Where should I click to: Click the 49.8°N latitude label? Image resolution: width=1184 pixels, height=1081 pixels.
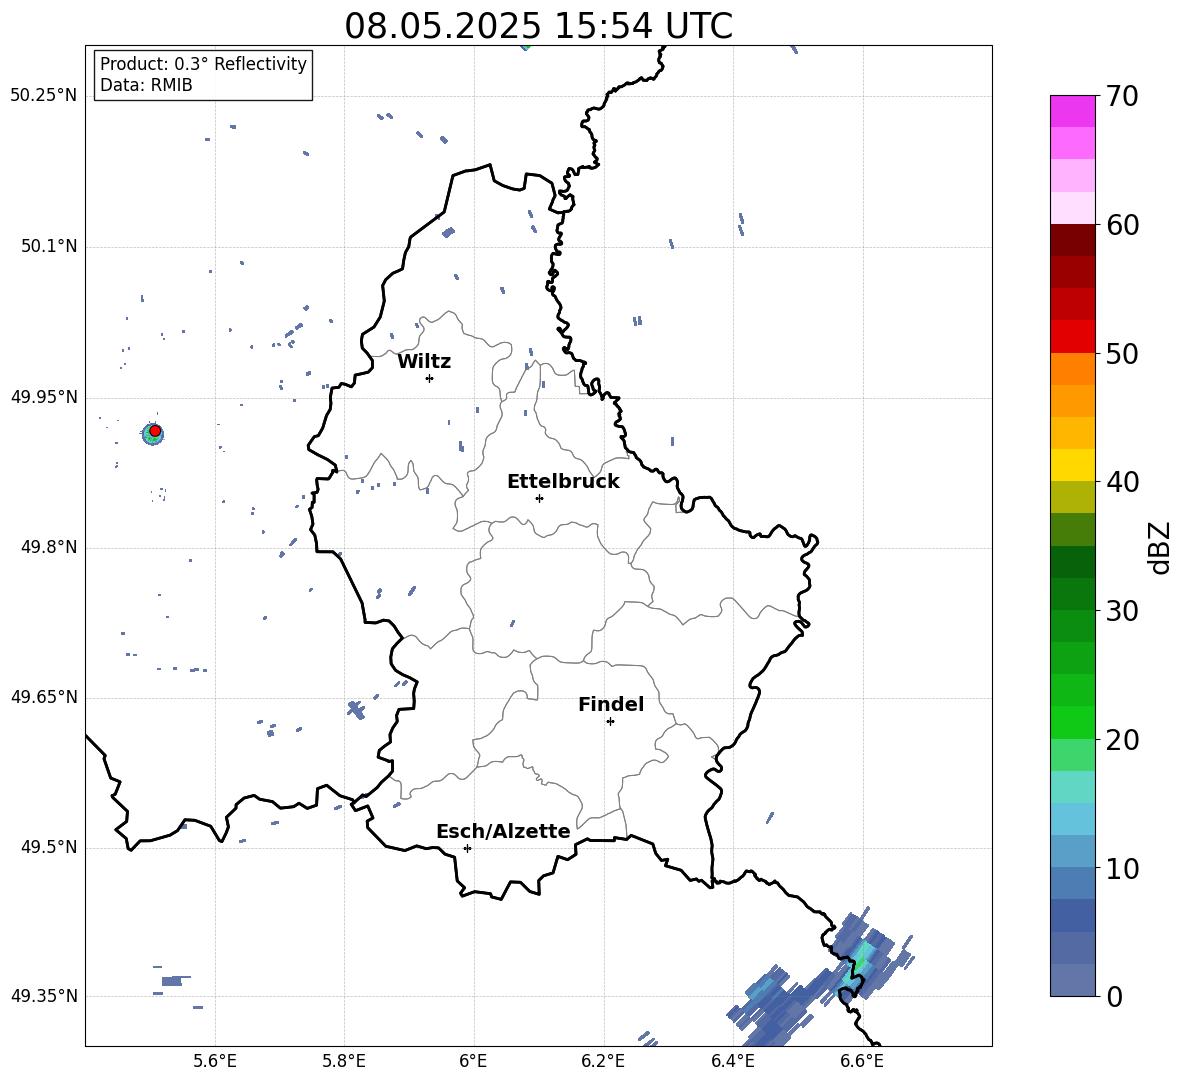[48, 547]
